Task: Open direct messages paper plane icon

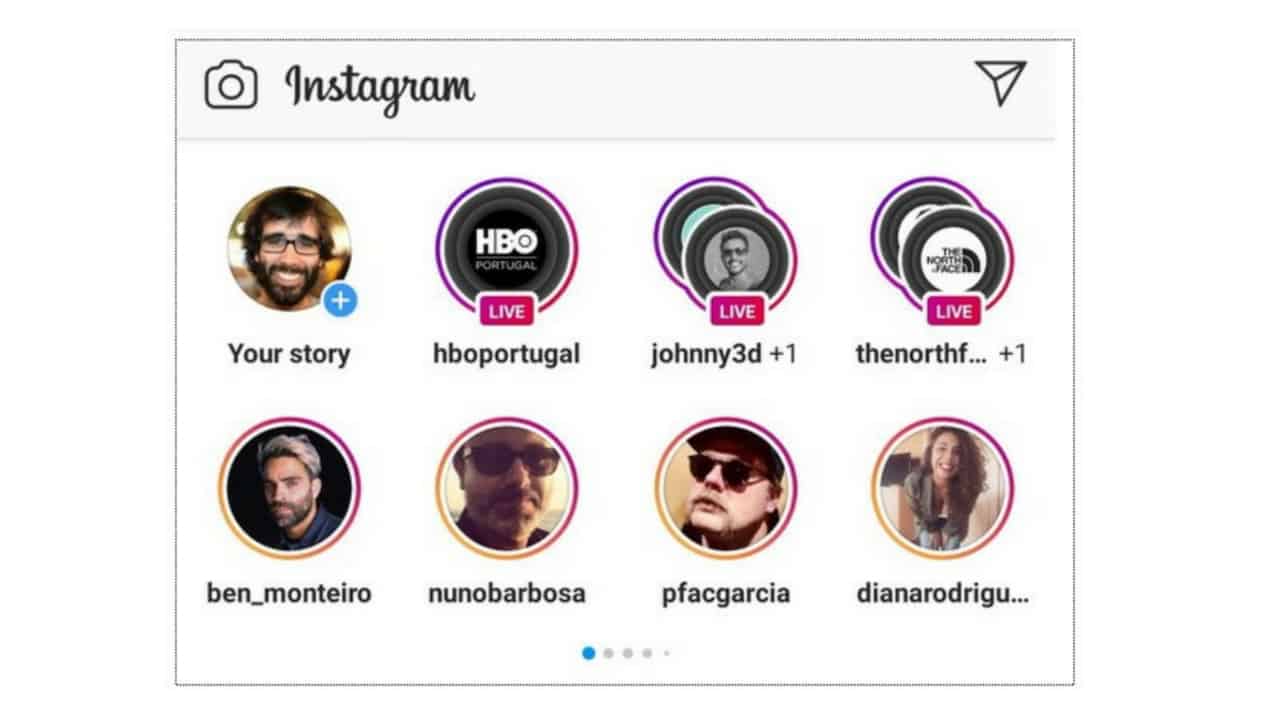Action: click(1001, 83)
